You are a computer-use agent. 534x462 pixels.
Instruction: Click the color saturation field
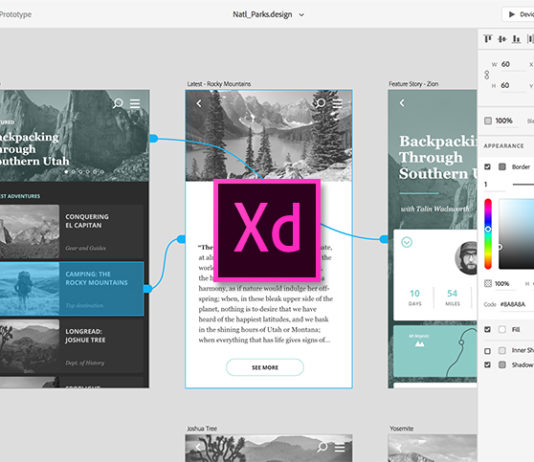[516, 234]
